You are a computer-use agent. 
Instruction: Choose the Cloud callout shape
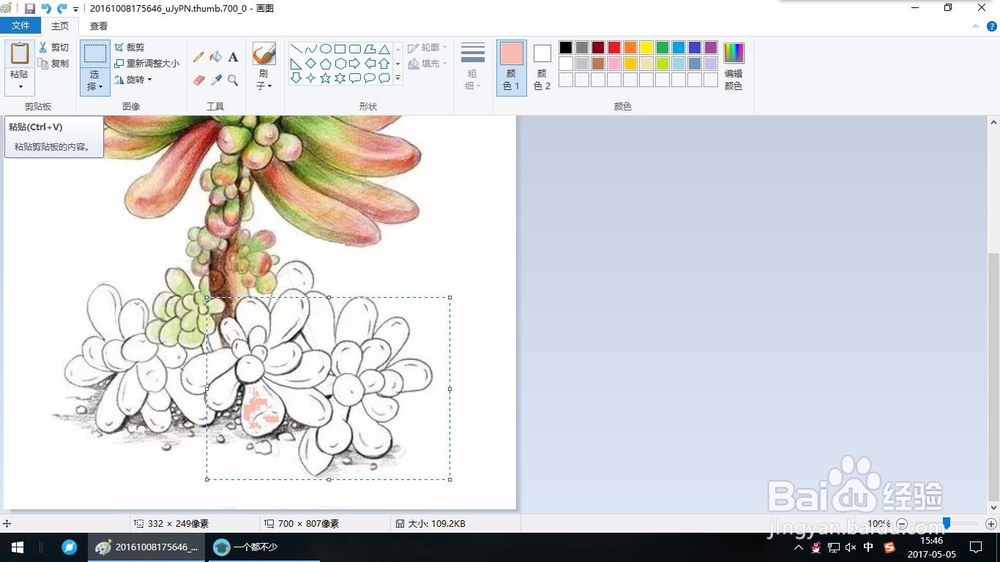tap(384, 78)
